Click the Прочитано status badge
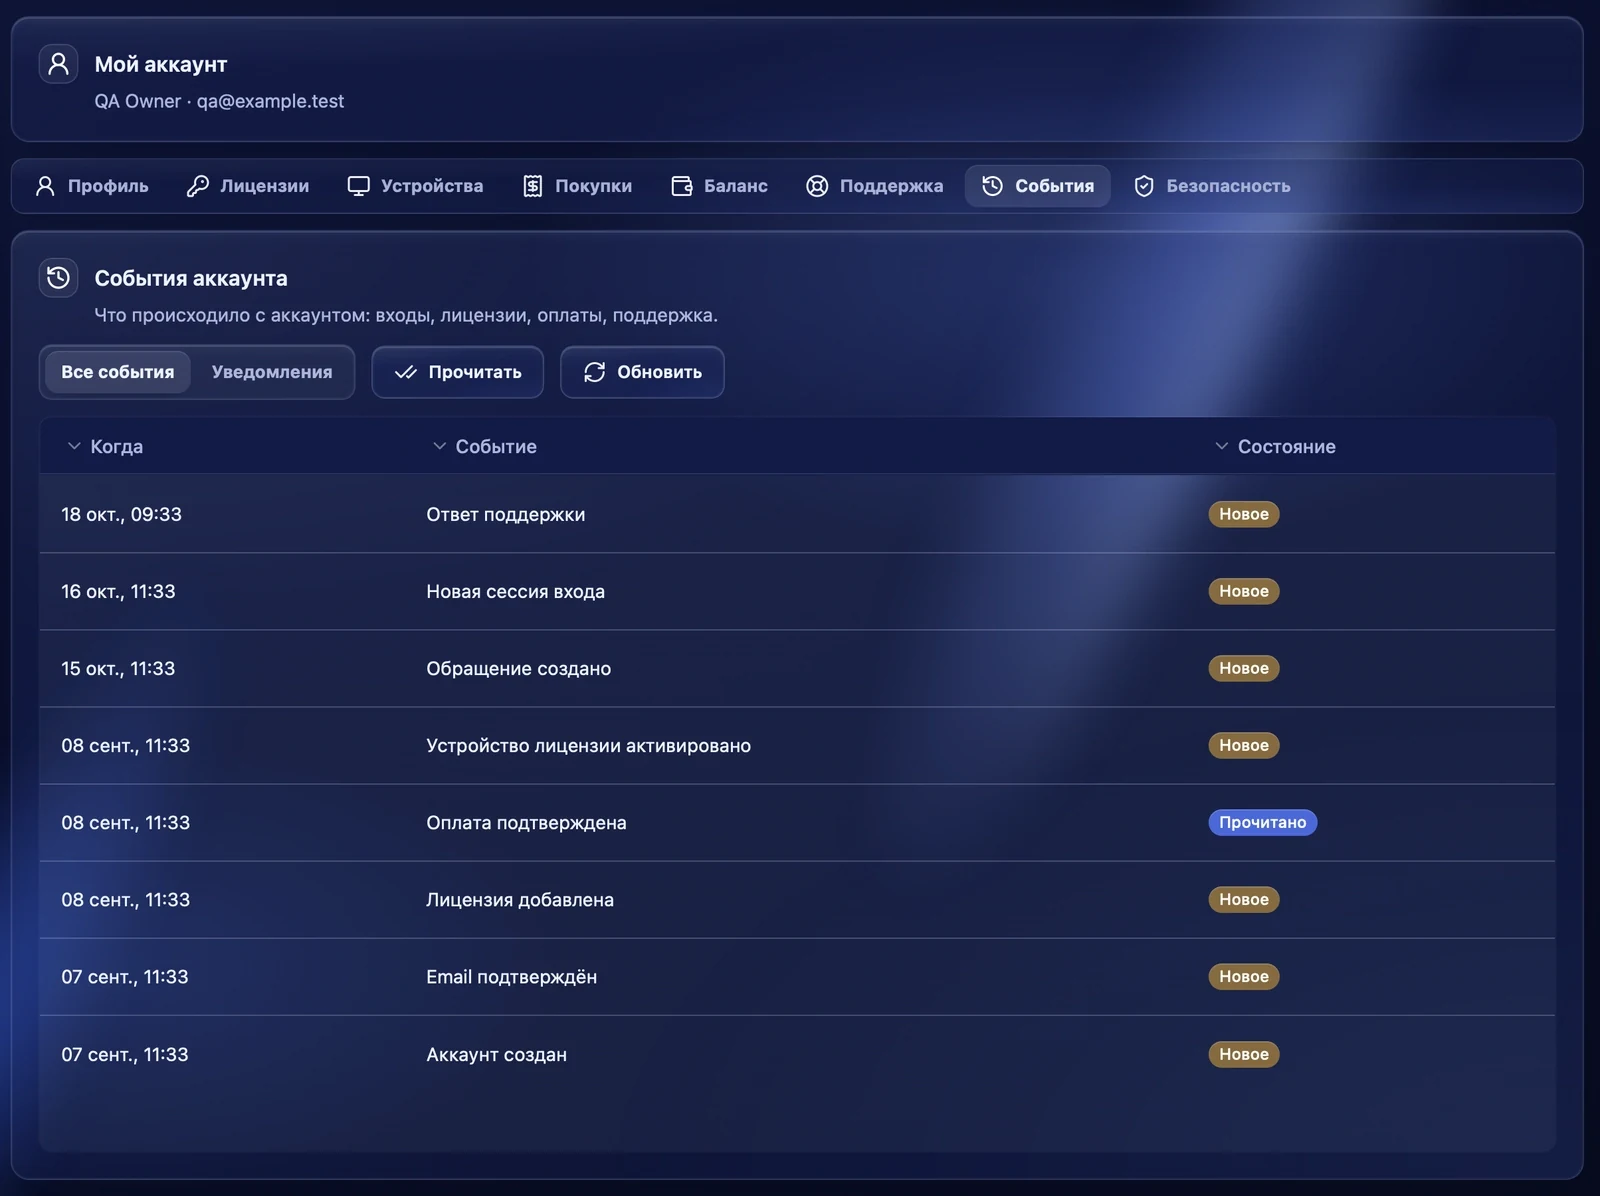Viewport: 1600px width, 1196px height. 1263,822
